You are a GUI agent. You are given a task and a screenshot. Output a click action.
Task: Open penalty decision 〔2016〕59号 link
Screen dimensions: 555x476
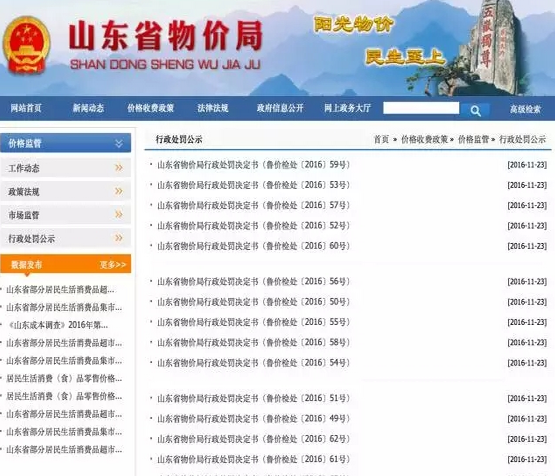point(253,165)
